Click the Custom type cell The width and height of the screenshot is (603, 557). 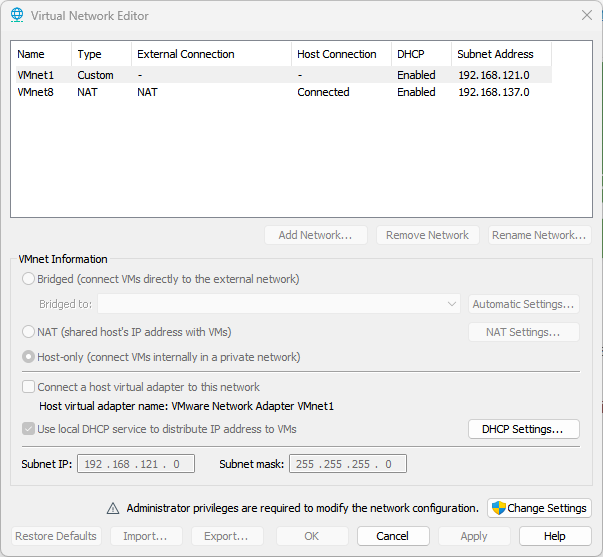pos(95,75)
